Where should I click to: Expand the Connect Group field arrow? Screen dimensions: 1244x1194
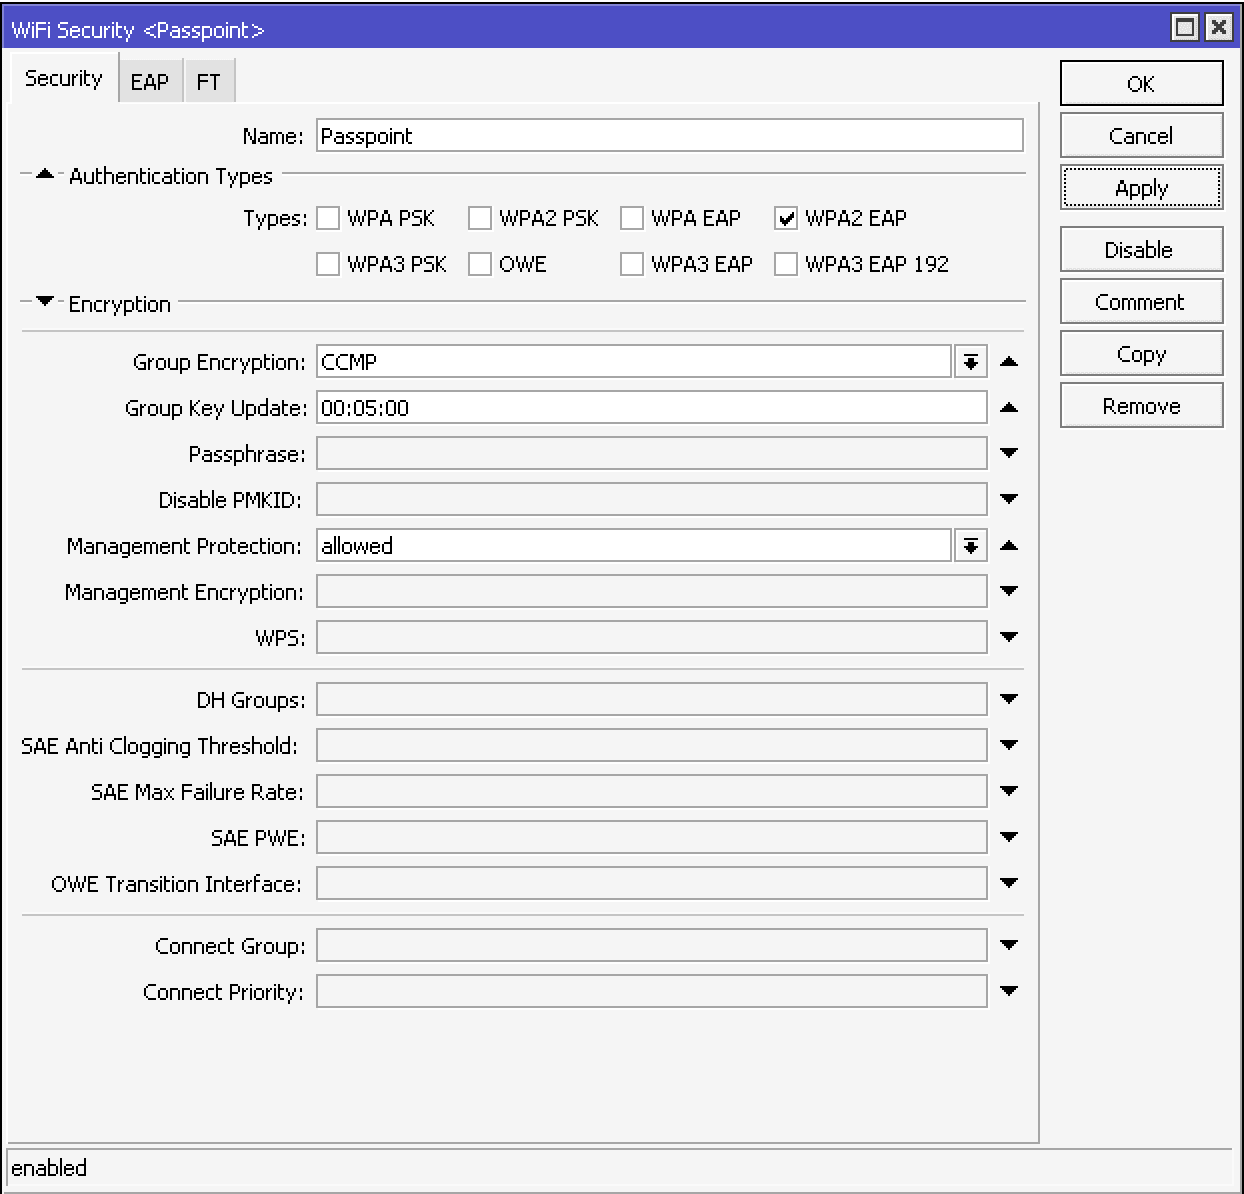point(1009,946)
